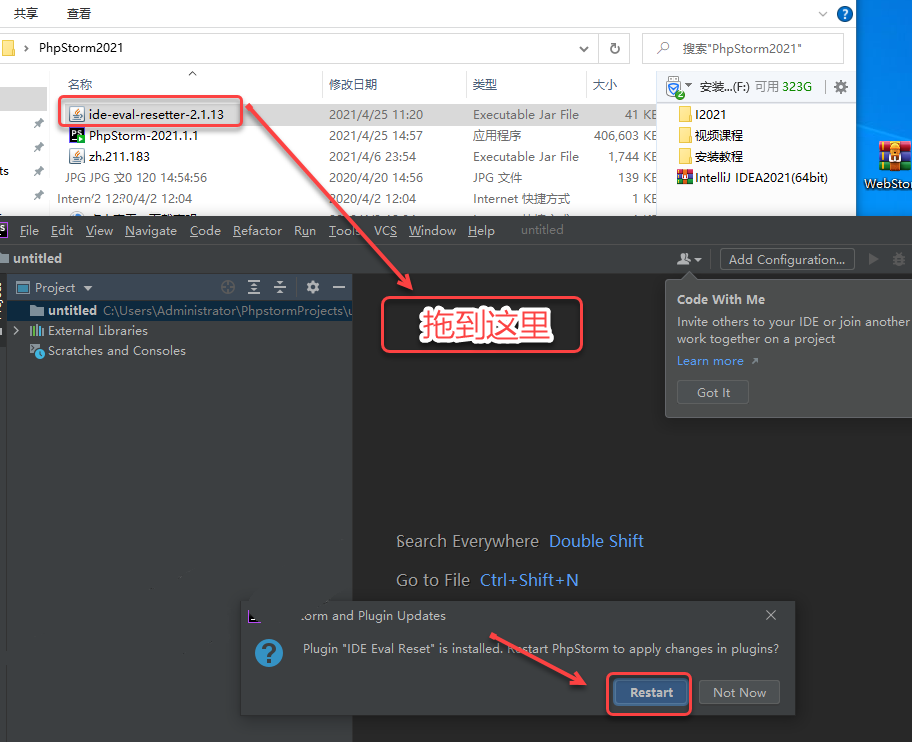Expand the Explorer ribbon chevron

click(822, 14)
